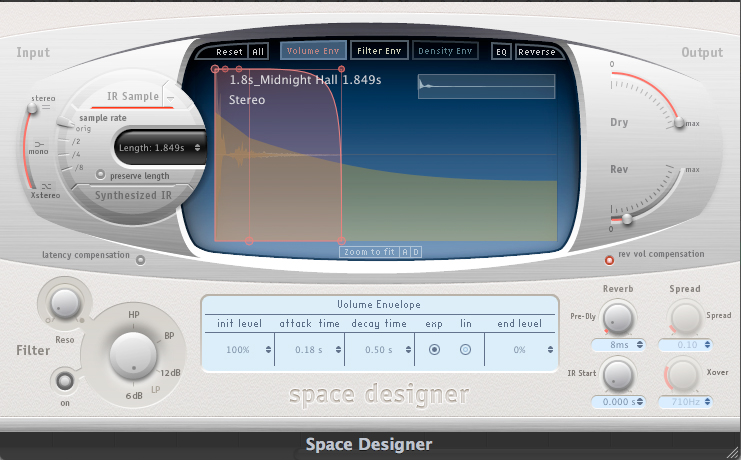
Task: Select 6dB LP filter mode
Action: [x=134, y=396]
